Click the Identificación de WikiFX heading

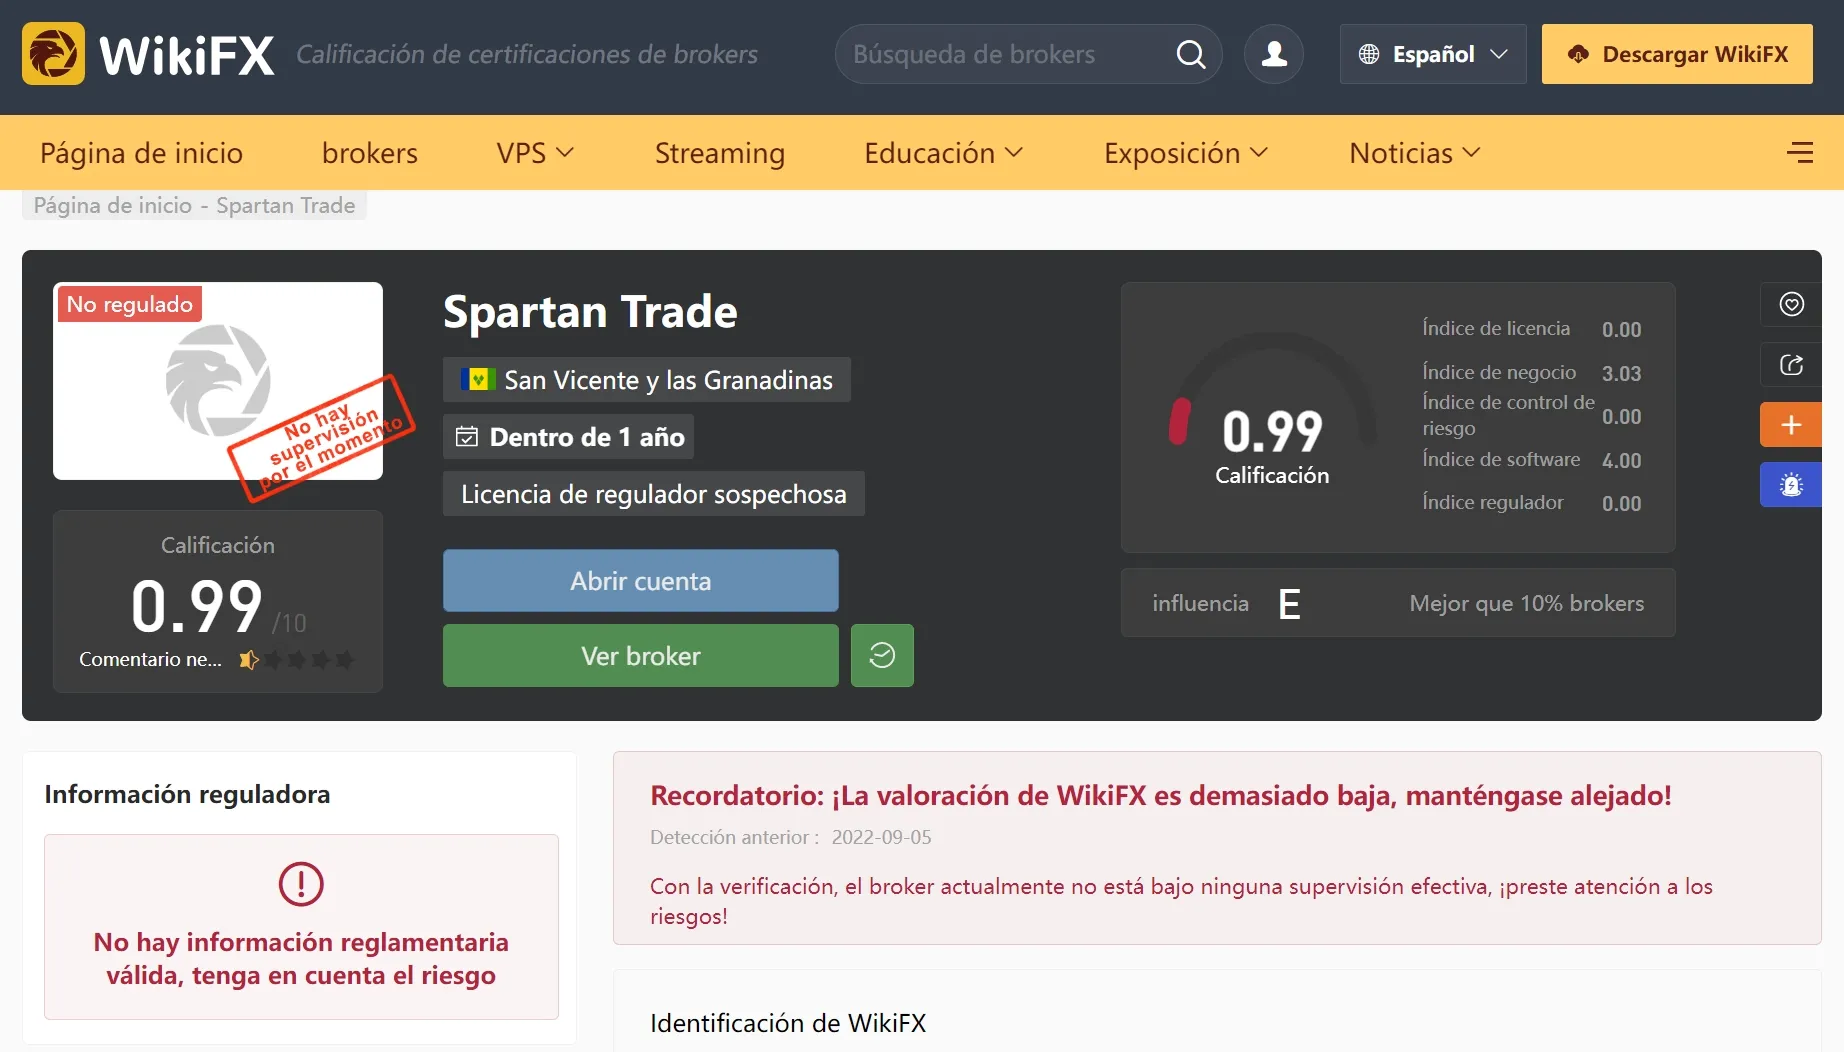788,1023
